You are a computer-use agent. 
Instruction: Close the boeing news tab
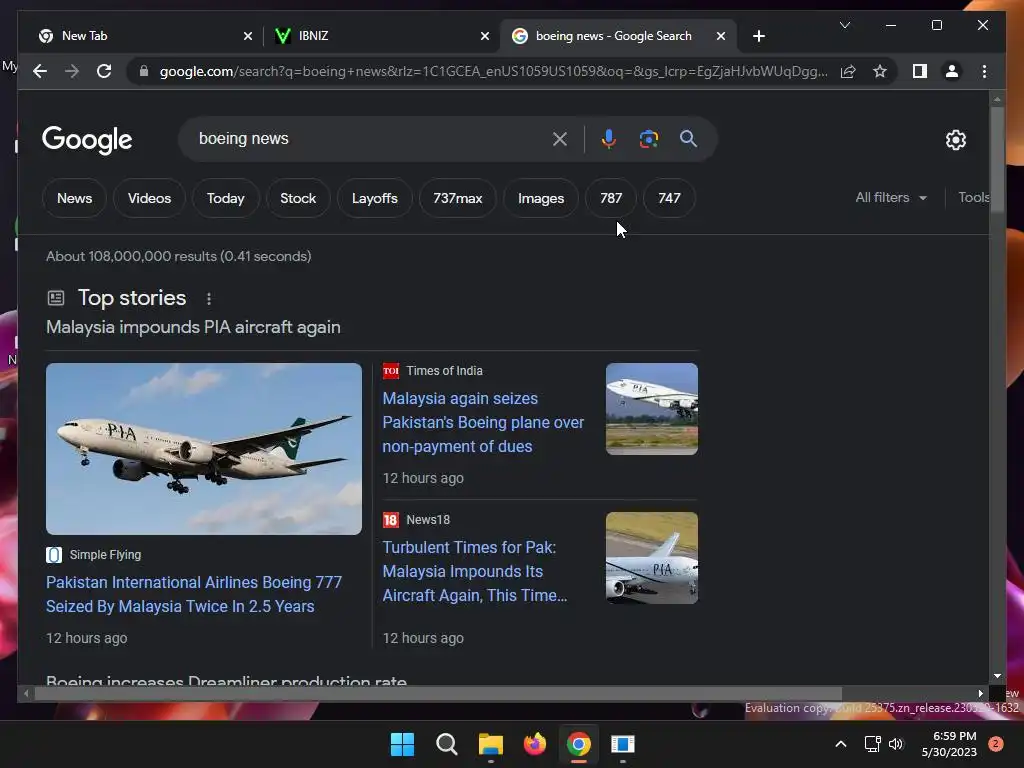721,36
